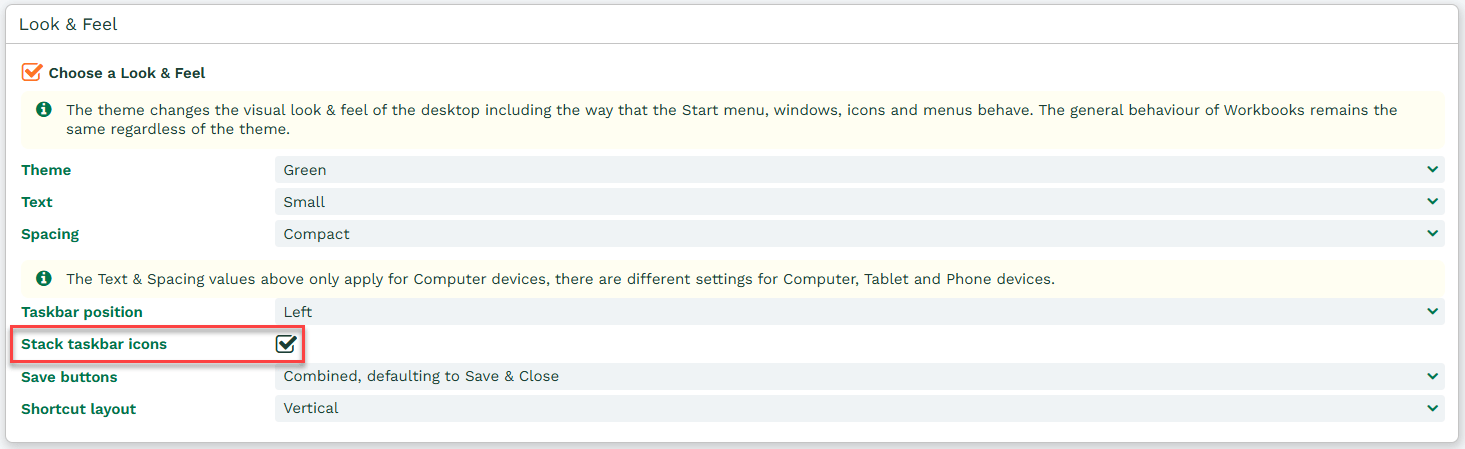The width and height of the screenshot is (1465, 449).
Task: Click the Choose a Look & Feel label text
Action: click(x=127, y=73)
